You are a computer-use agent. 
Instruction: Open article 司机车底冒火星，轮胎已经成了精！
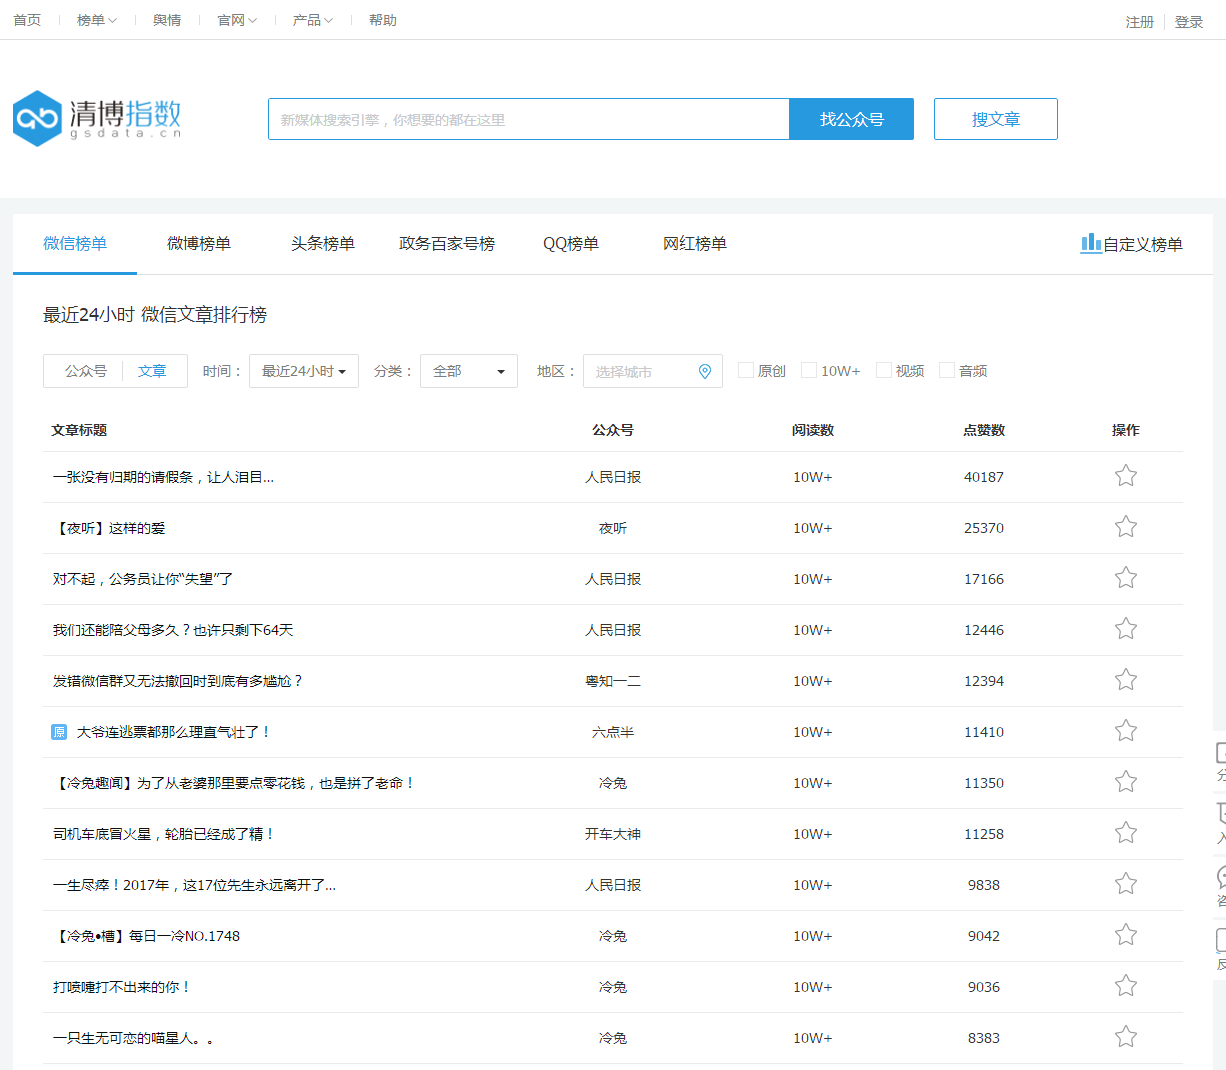pyautogui.click(x=164, y=834)
